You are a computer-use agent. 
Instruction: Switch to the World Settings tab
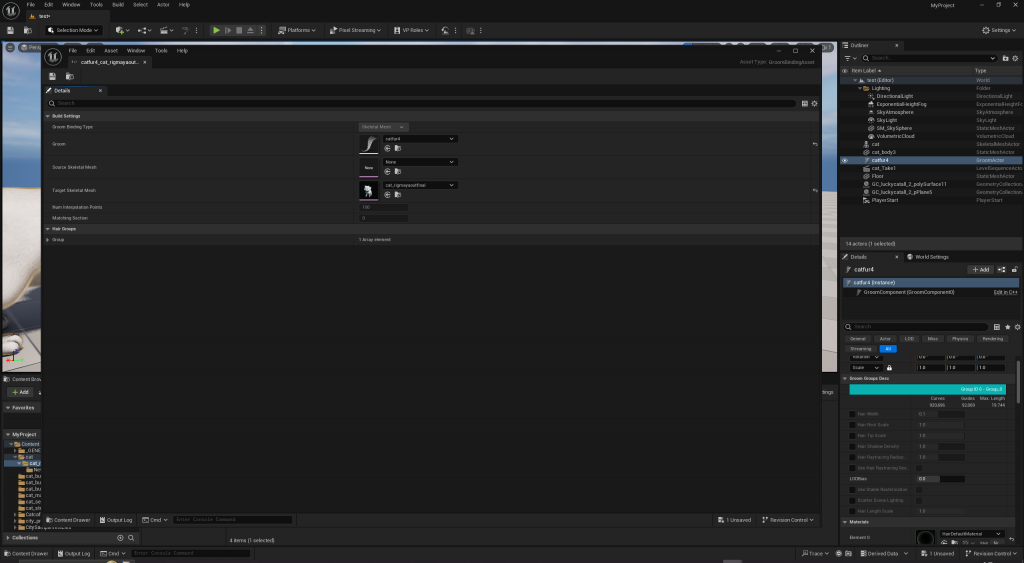coord(927,257)
